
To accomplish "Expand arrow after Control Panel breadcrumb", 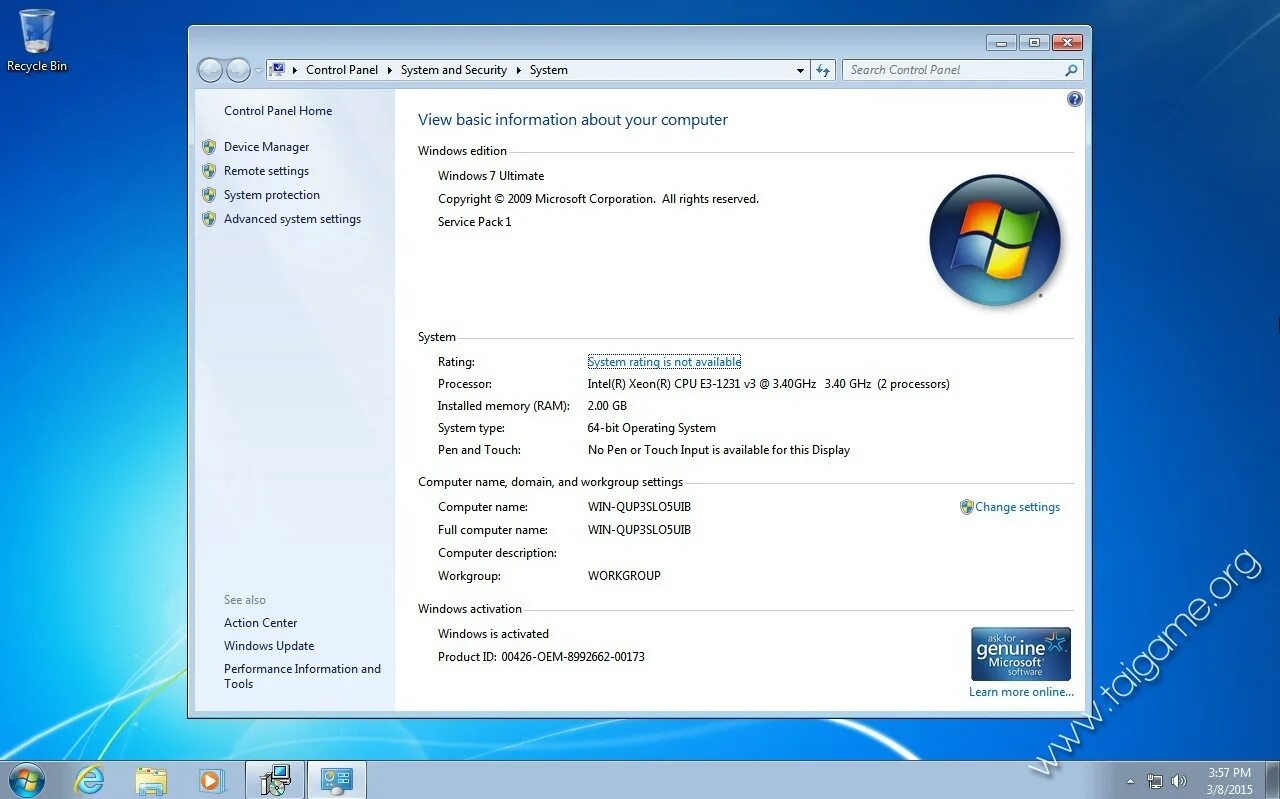I will click(x=390, y=70).
